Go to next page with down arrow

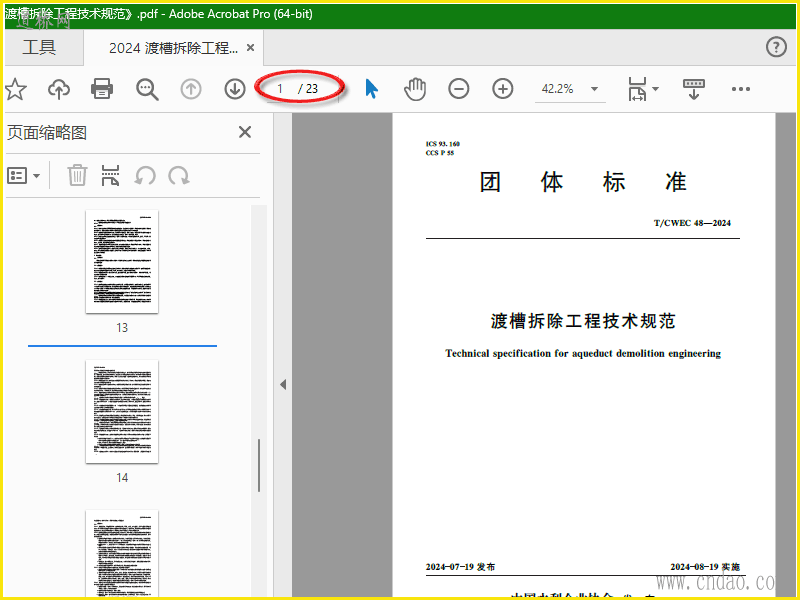tap(235, 89)
